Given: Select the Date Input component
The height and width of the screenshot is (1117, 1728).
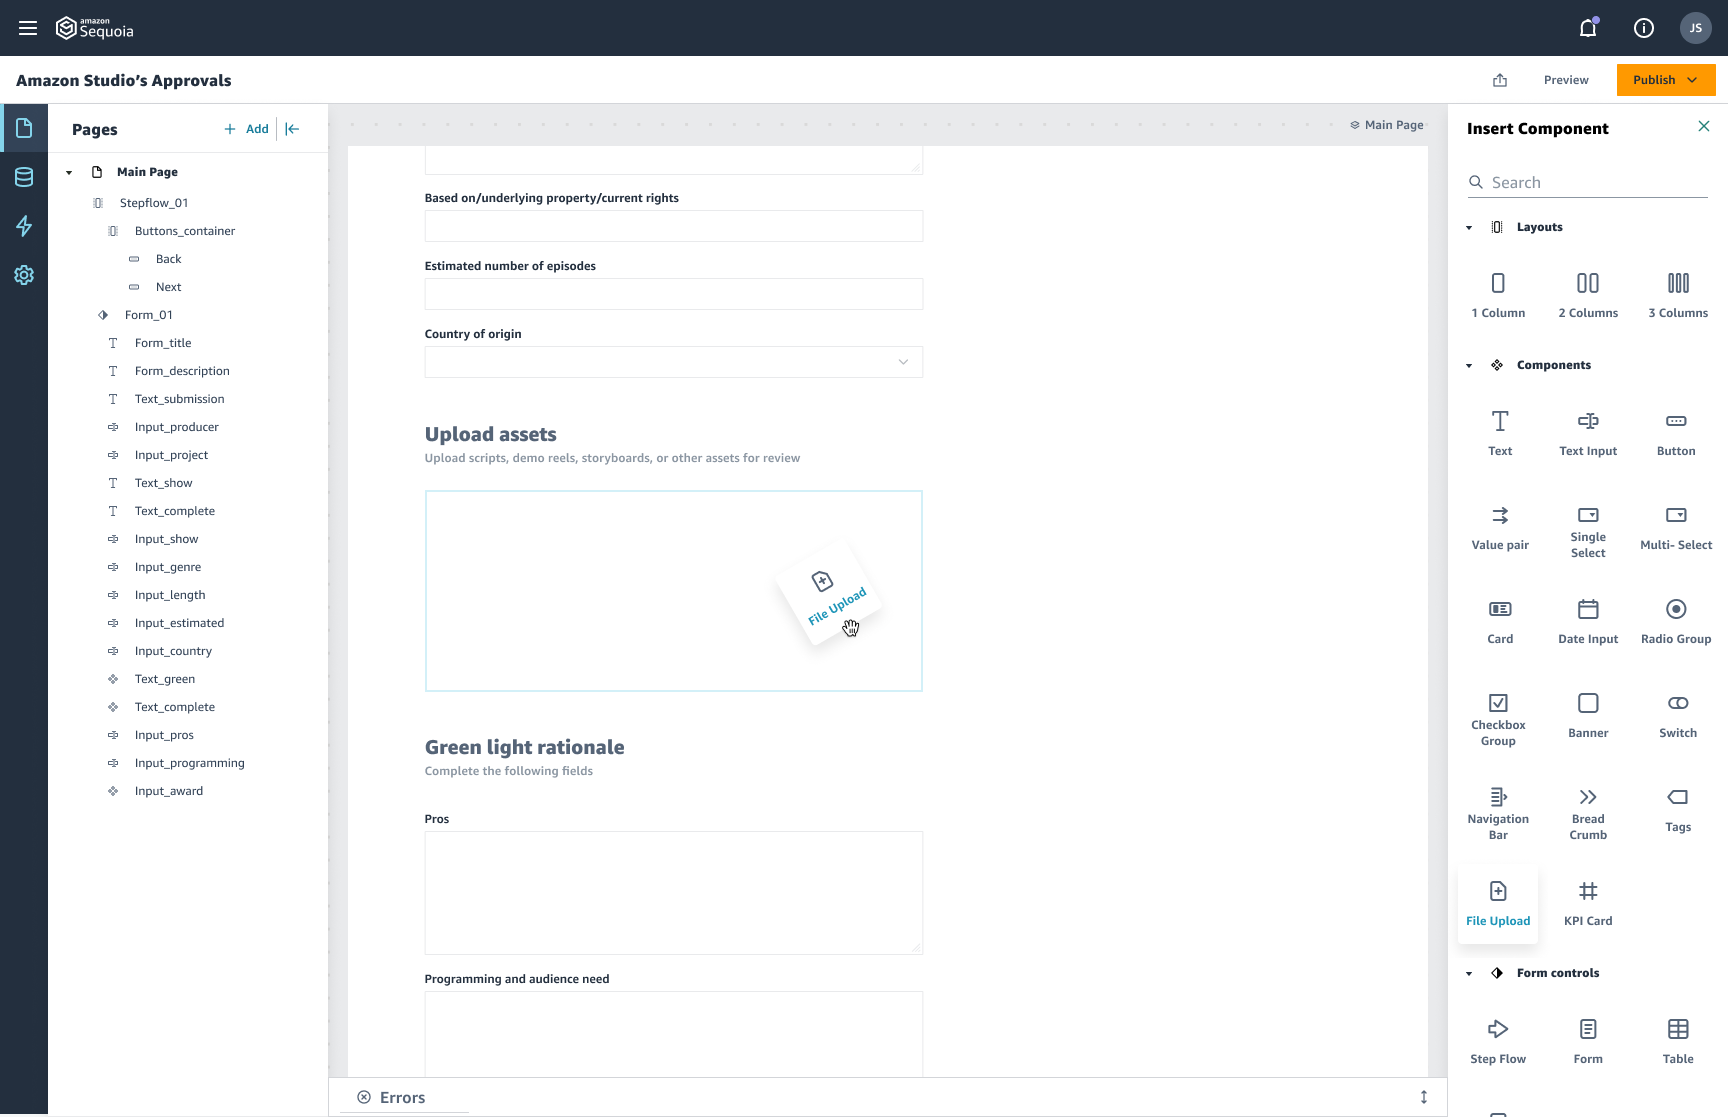Looking at the screenshot, I should point(1587,618).
